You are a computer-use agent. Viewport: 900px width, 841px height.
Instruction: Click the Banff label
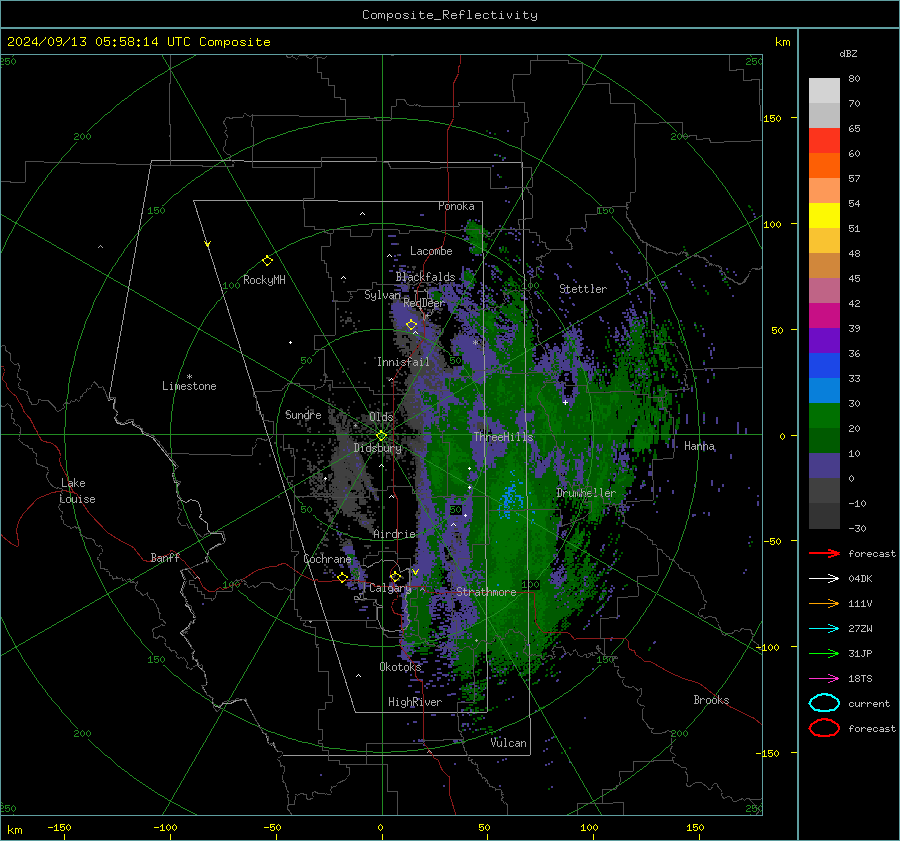(165, 557)
